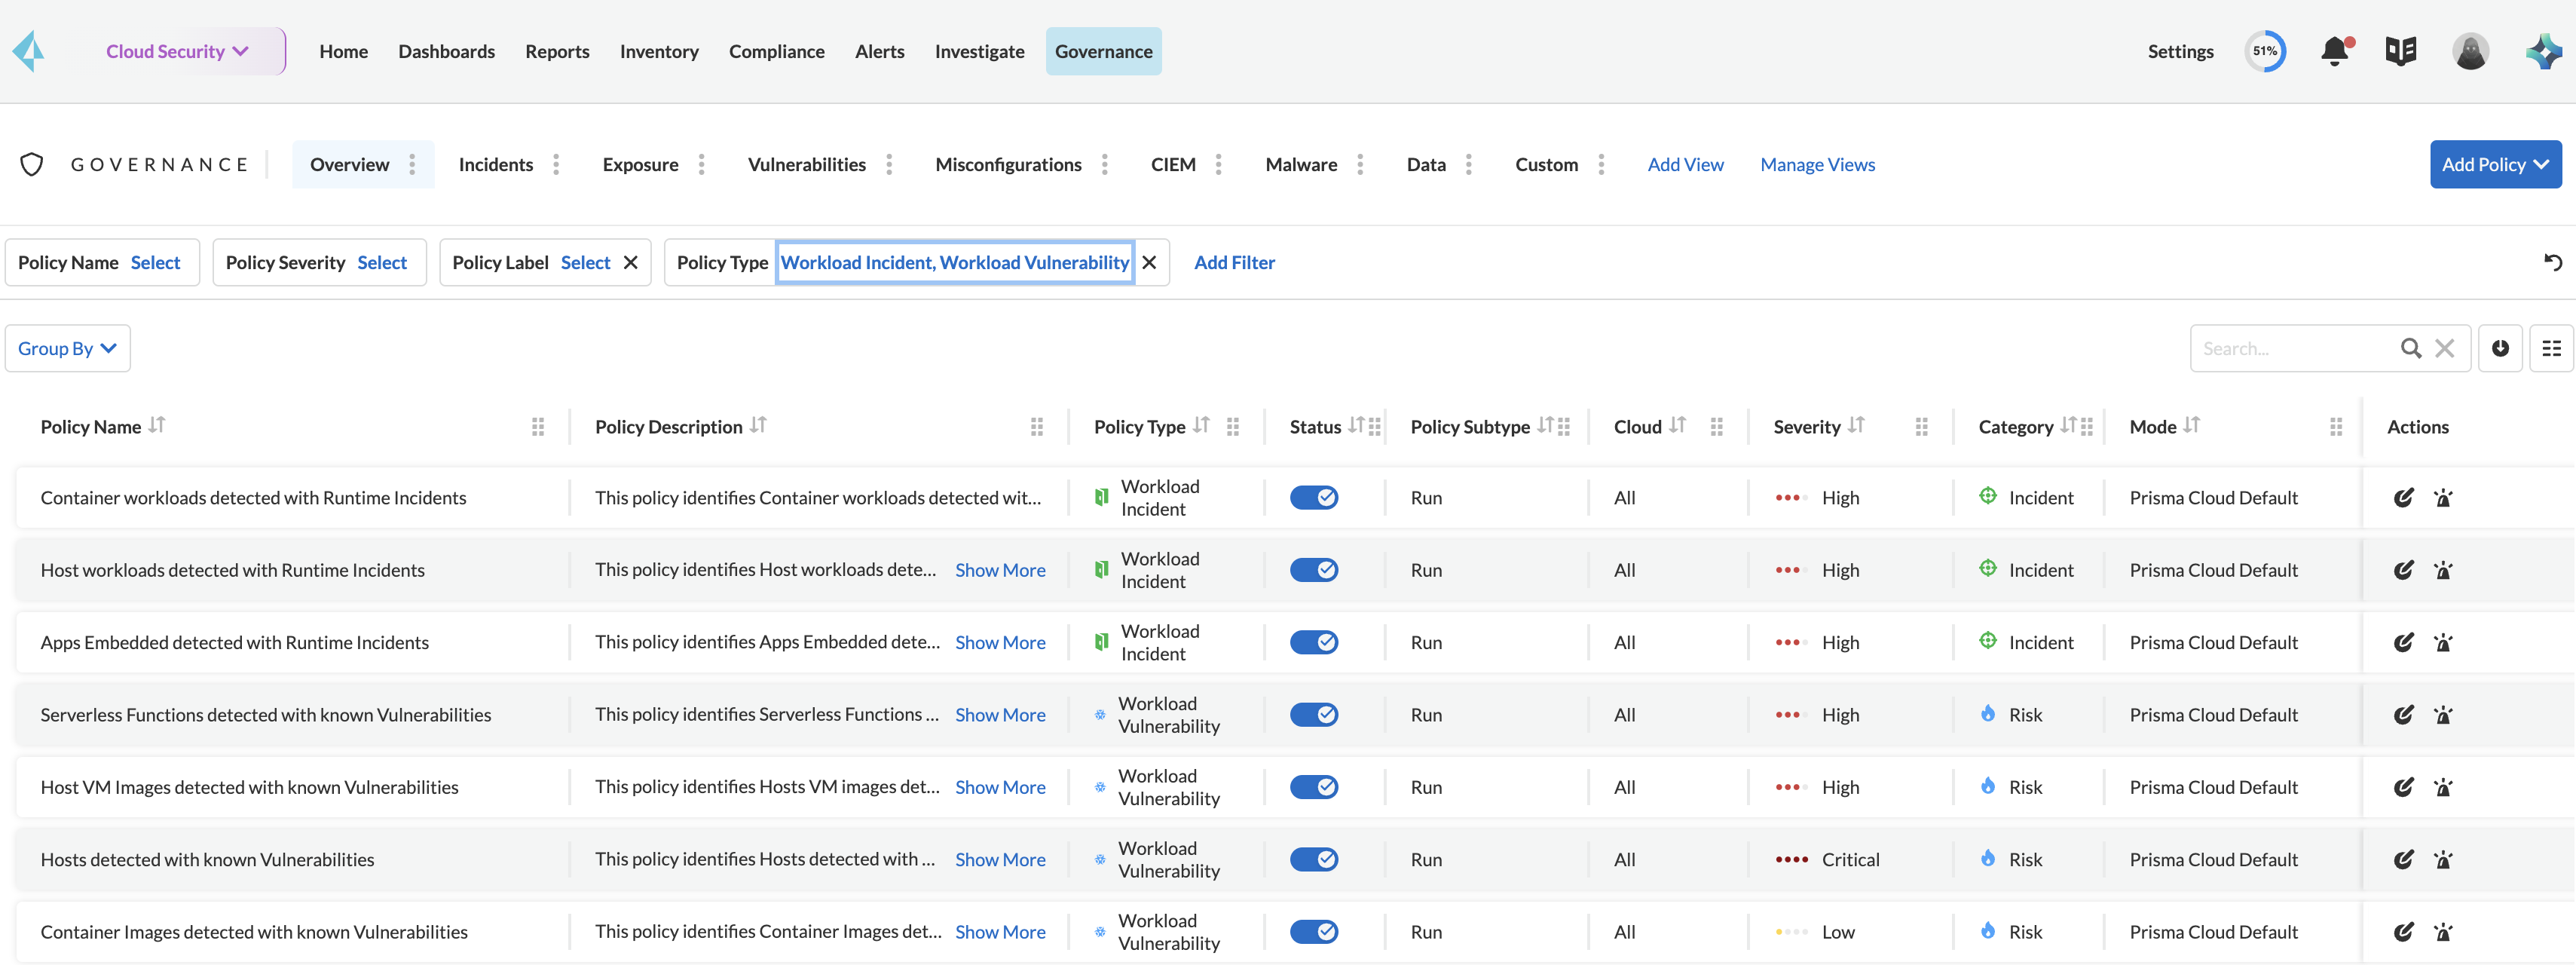Edit the Serverless Functions Vulnerabilities policy

point(2404,714)
